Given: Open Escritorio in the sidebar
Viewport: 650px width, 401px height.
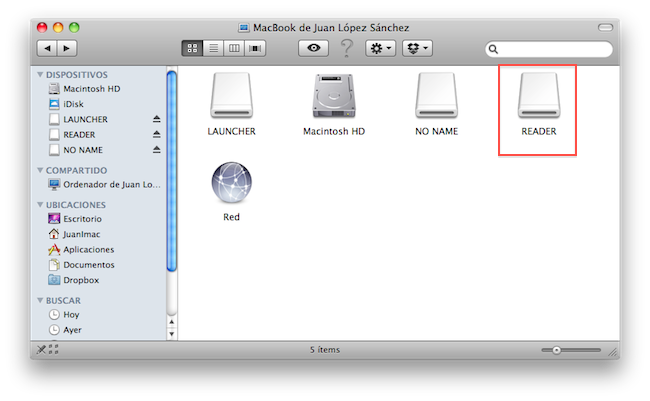Looking at the screenshot, I should tap(75, 219).
